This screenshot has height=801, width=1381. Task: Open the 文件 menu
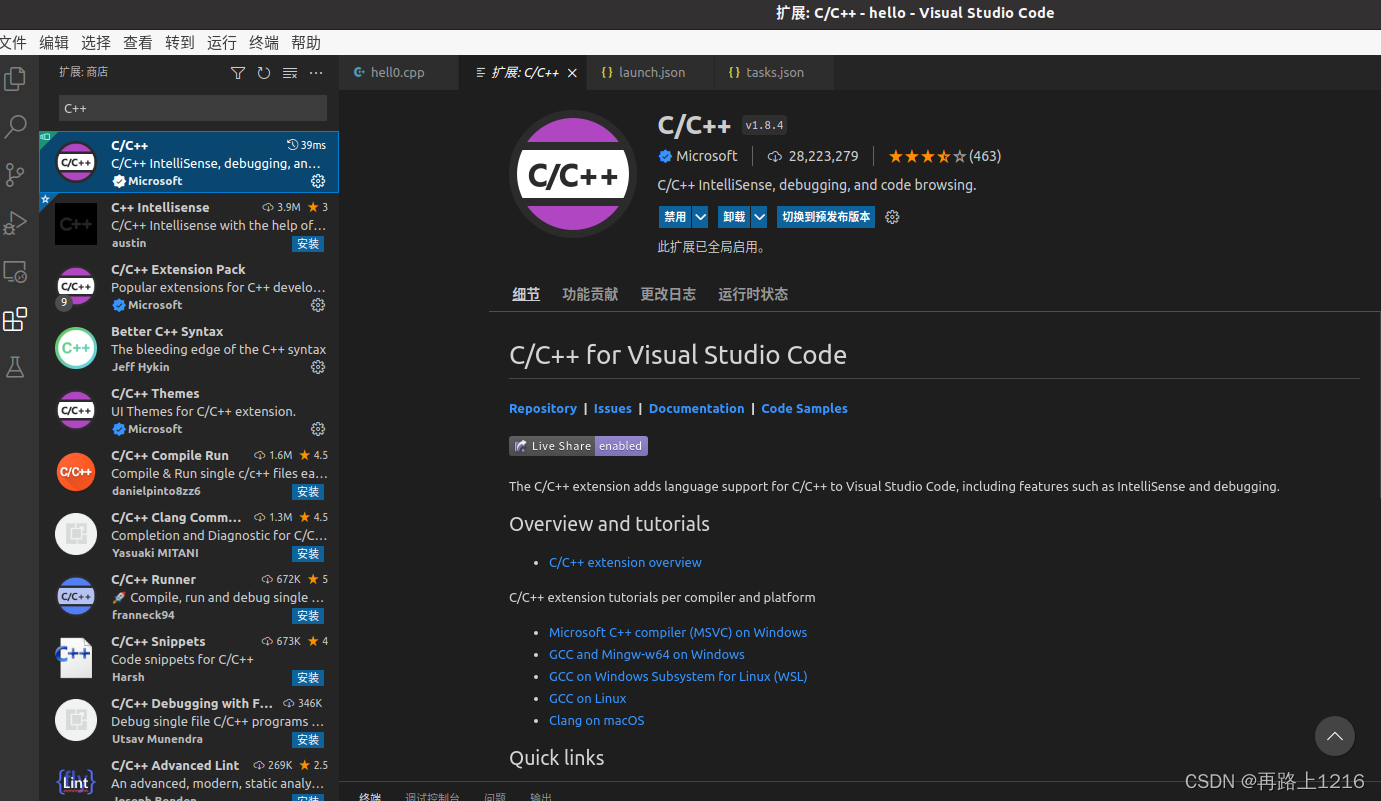(12, 43)
